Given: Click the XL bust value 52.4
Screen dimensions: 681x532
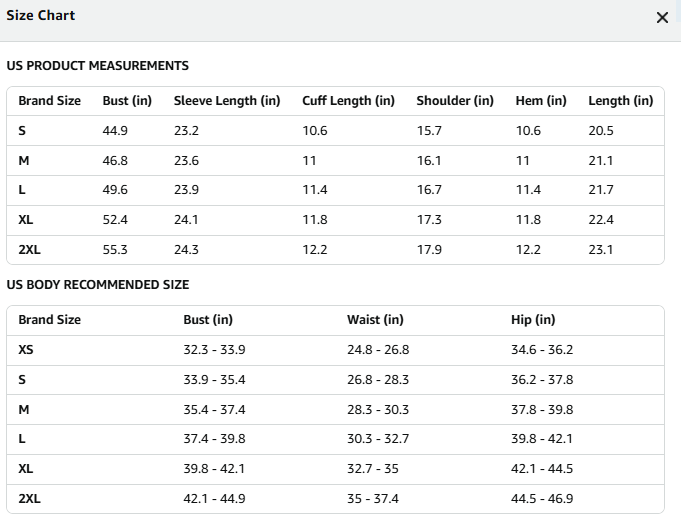Looking at the screenshot, I should point(115,220).
